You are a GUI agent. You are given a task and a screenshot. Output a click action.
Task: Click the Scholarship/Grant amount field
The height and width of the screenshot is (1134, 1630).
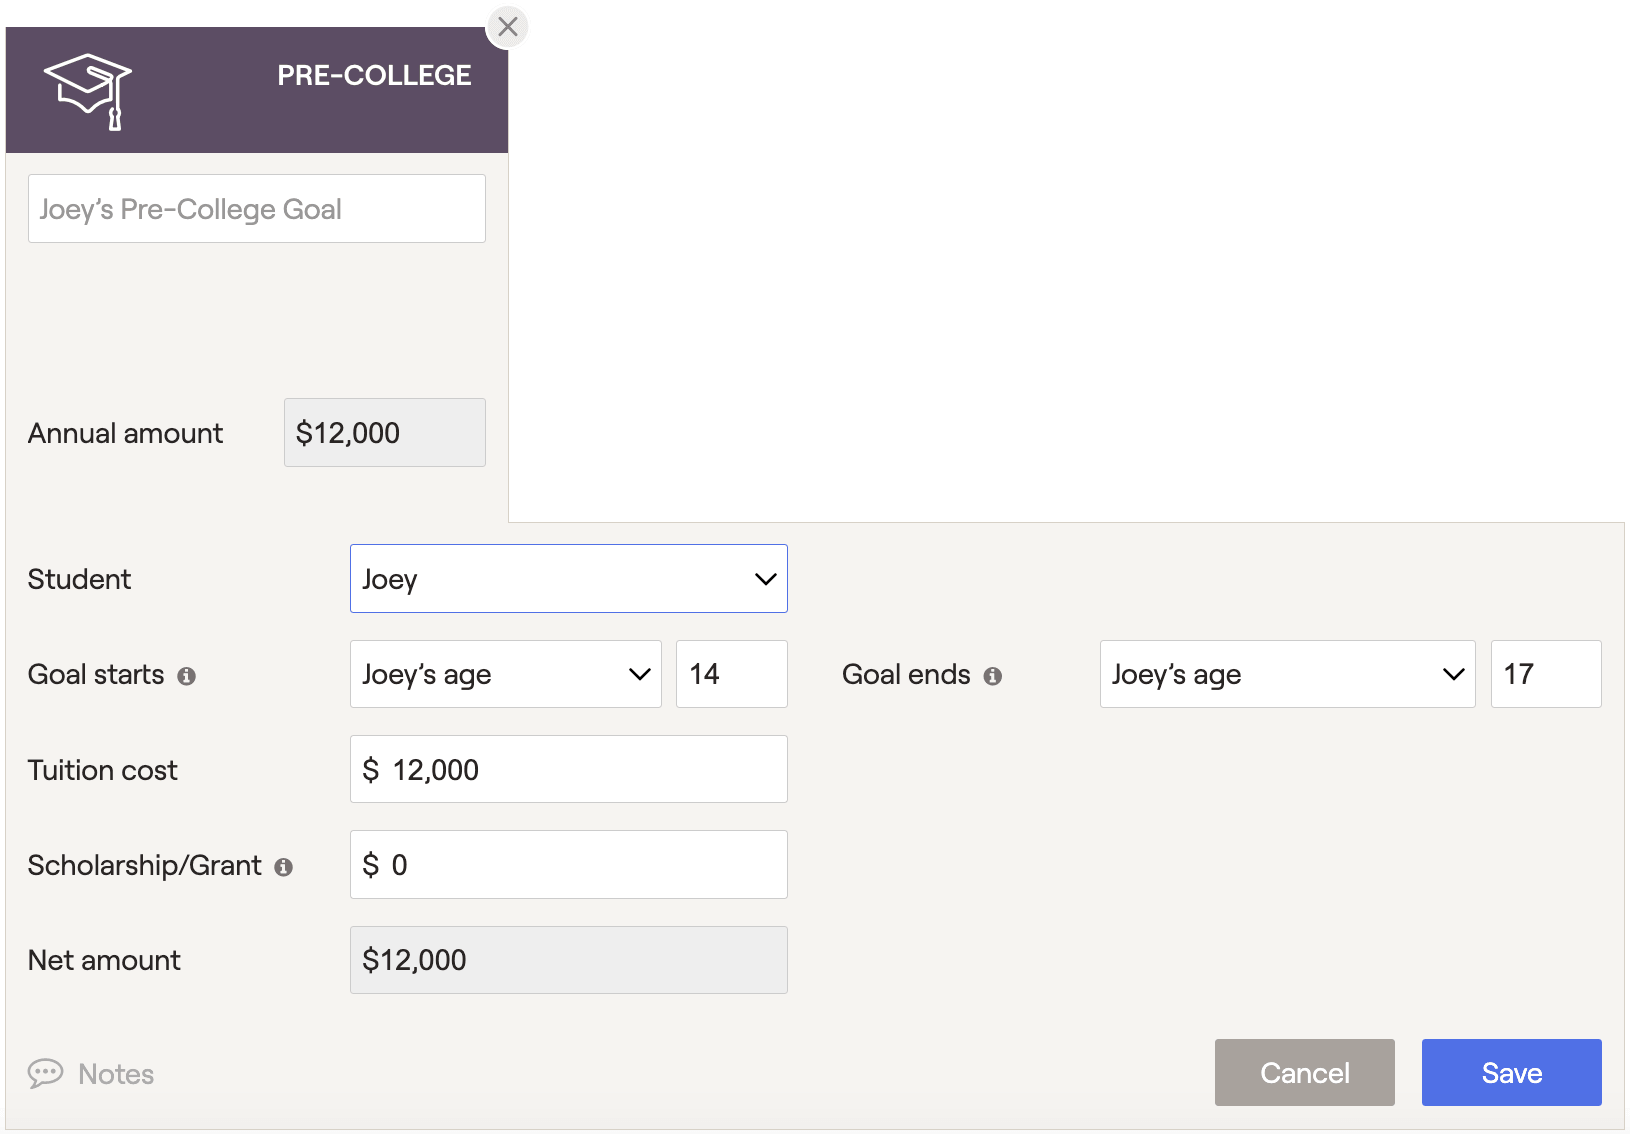569,865
